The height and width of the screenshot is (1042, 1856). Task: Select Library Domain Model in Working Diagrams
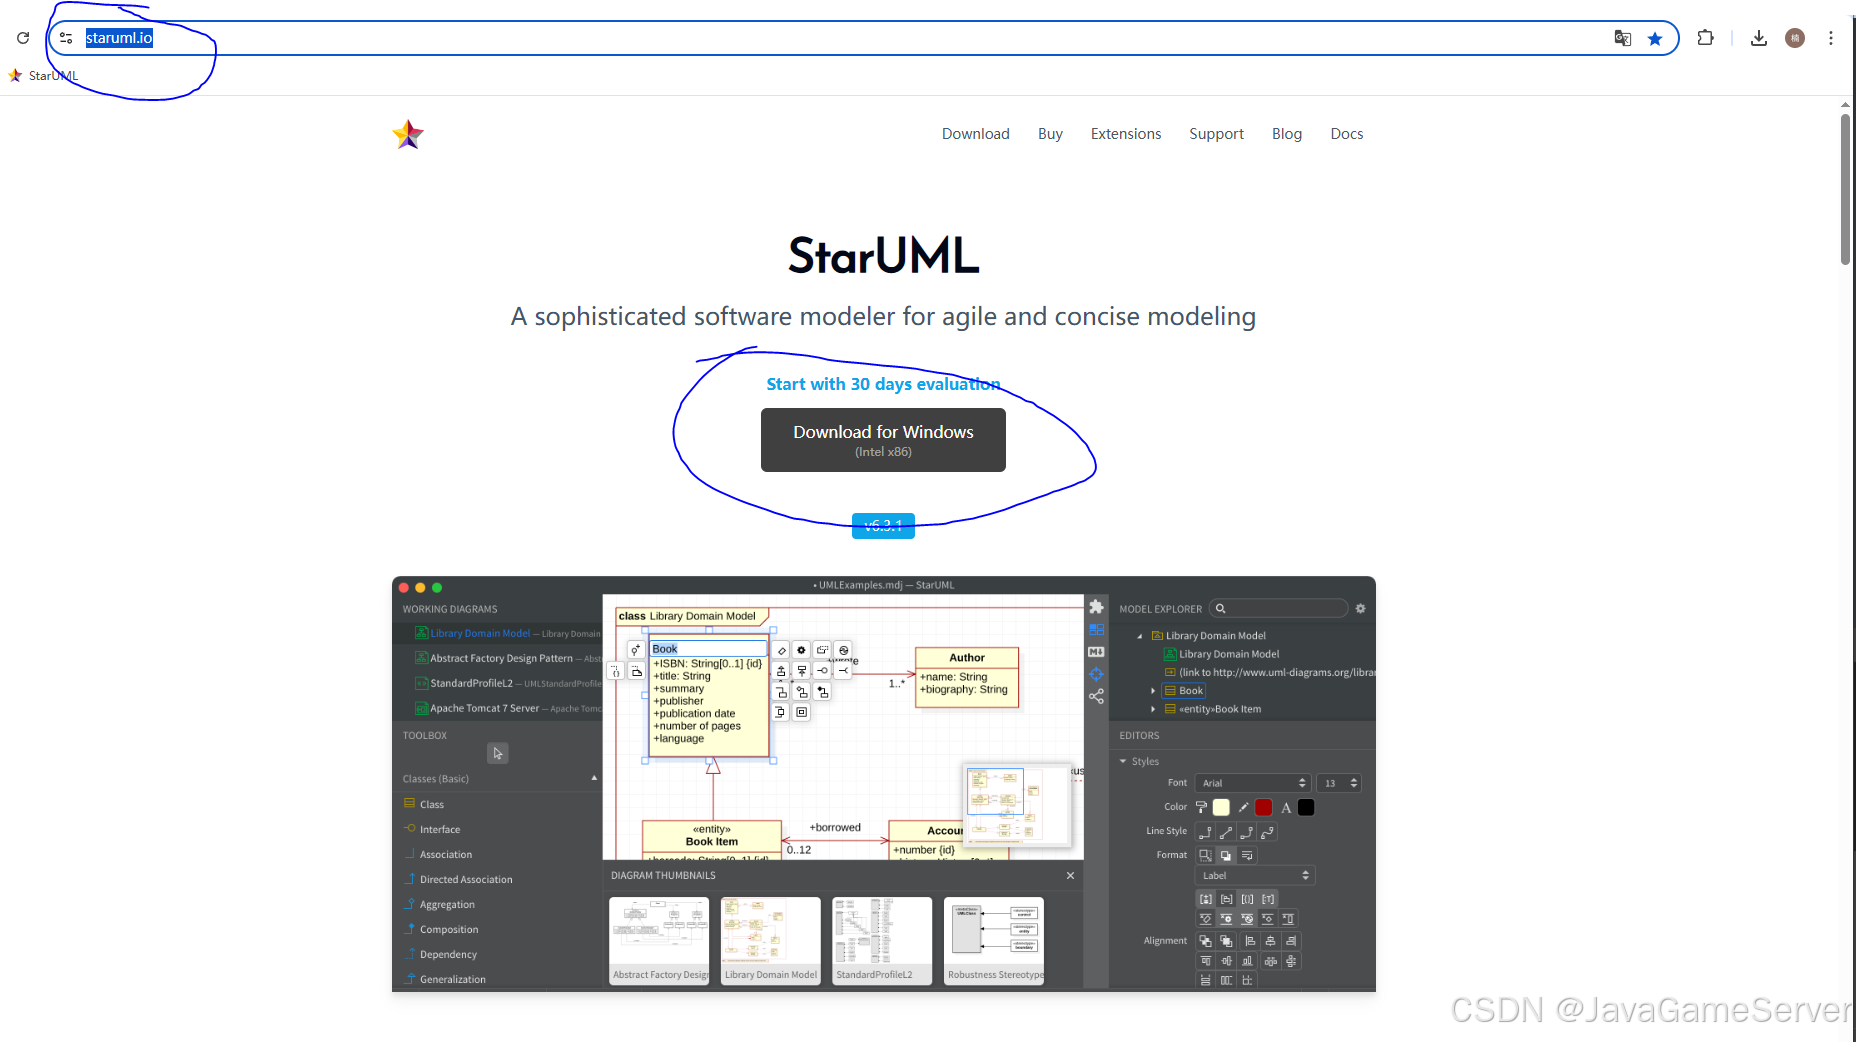(x=480, y=633)
